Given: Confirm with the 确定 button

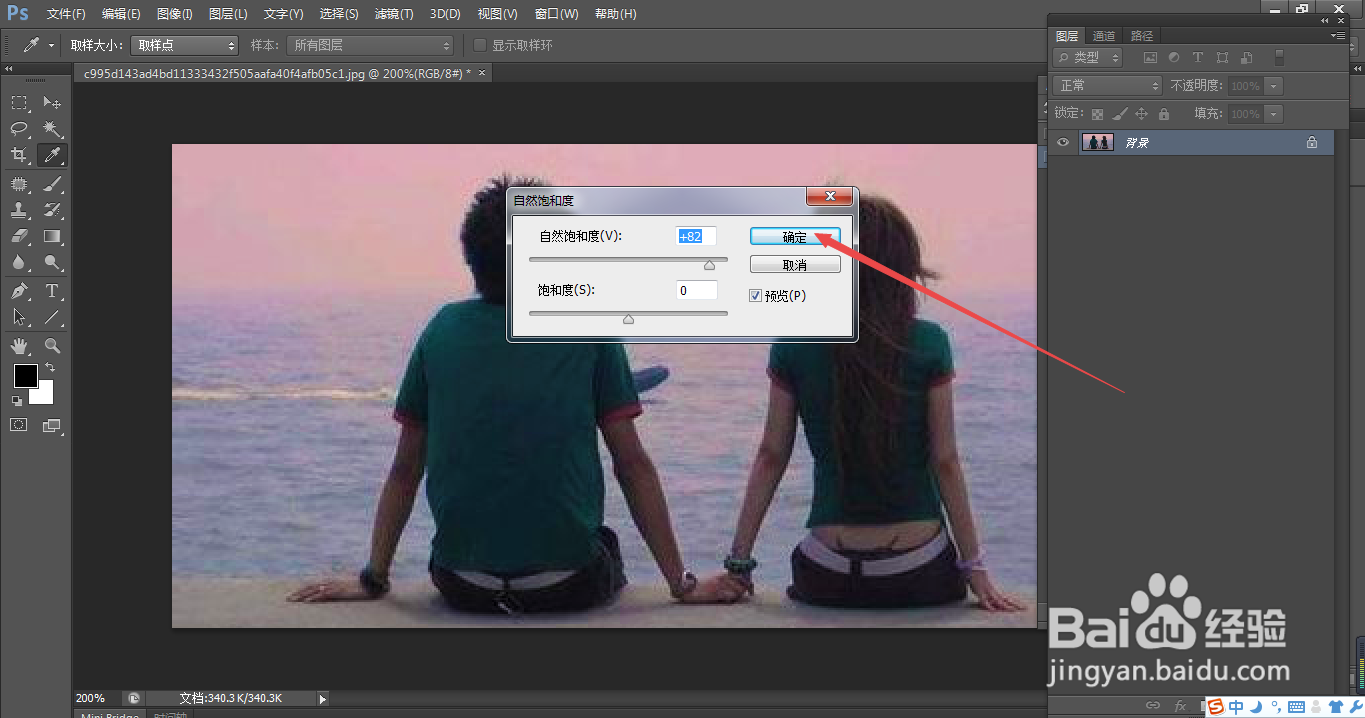Looking at the screenshot, I should tap(795, 237).
